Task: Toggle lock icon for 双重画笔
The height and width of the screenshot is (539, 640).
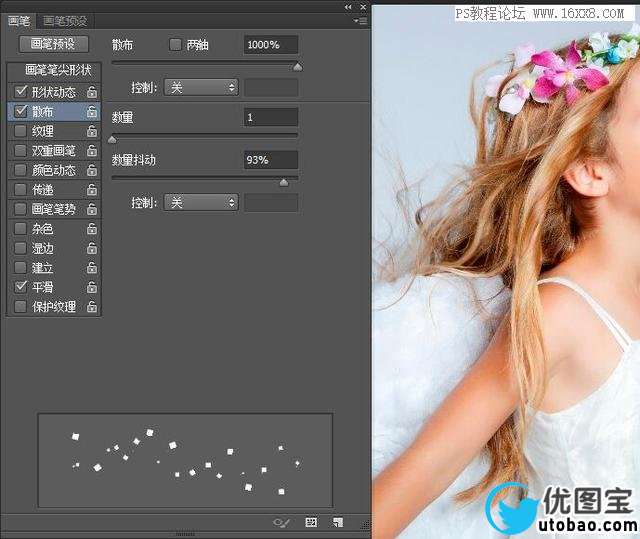Action: (x=92, y=151)
